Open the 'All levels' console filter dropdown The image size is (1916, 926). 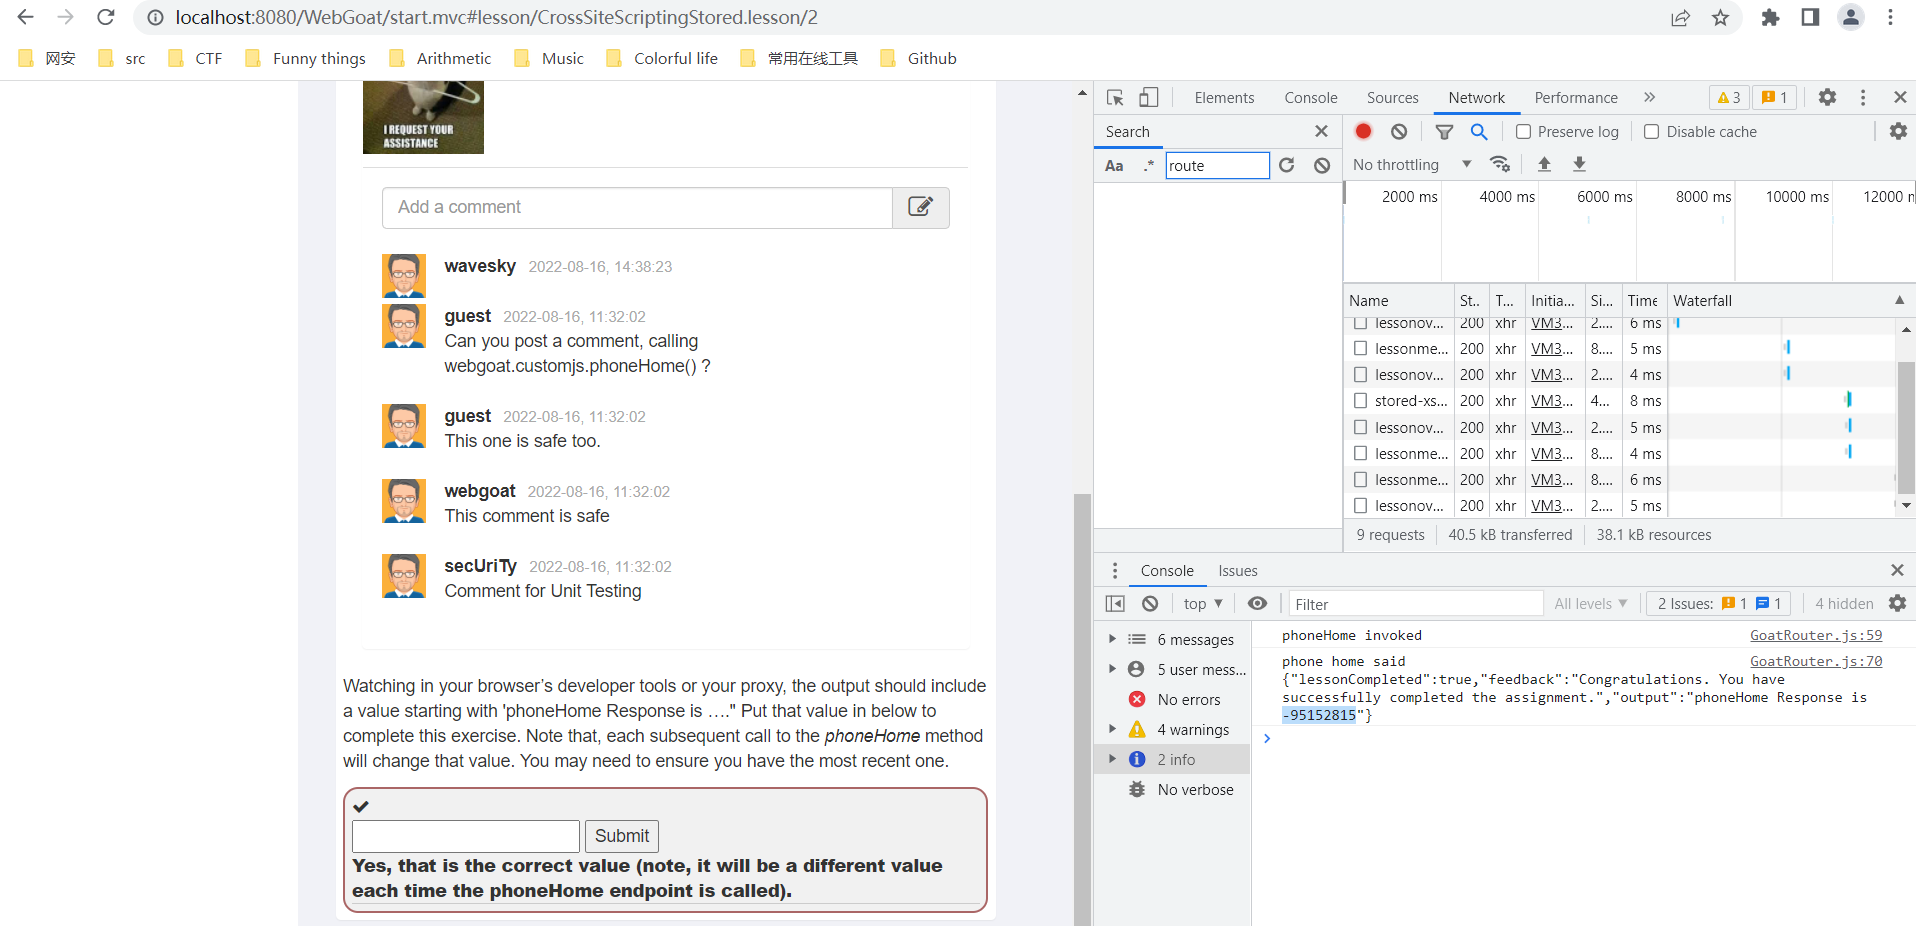[1589, 603]
